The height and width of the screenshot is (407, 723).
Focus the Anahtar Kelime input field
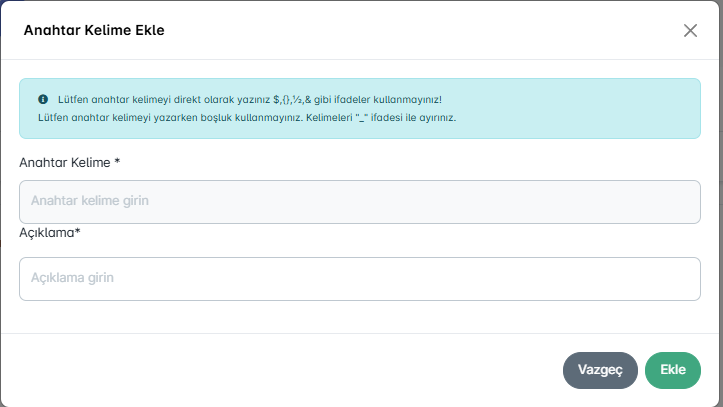pos(360,202)
